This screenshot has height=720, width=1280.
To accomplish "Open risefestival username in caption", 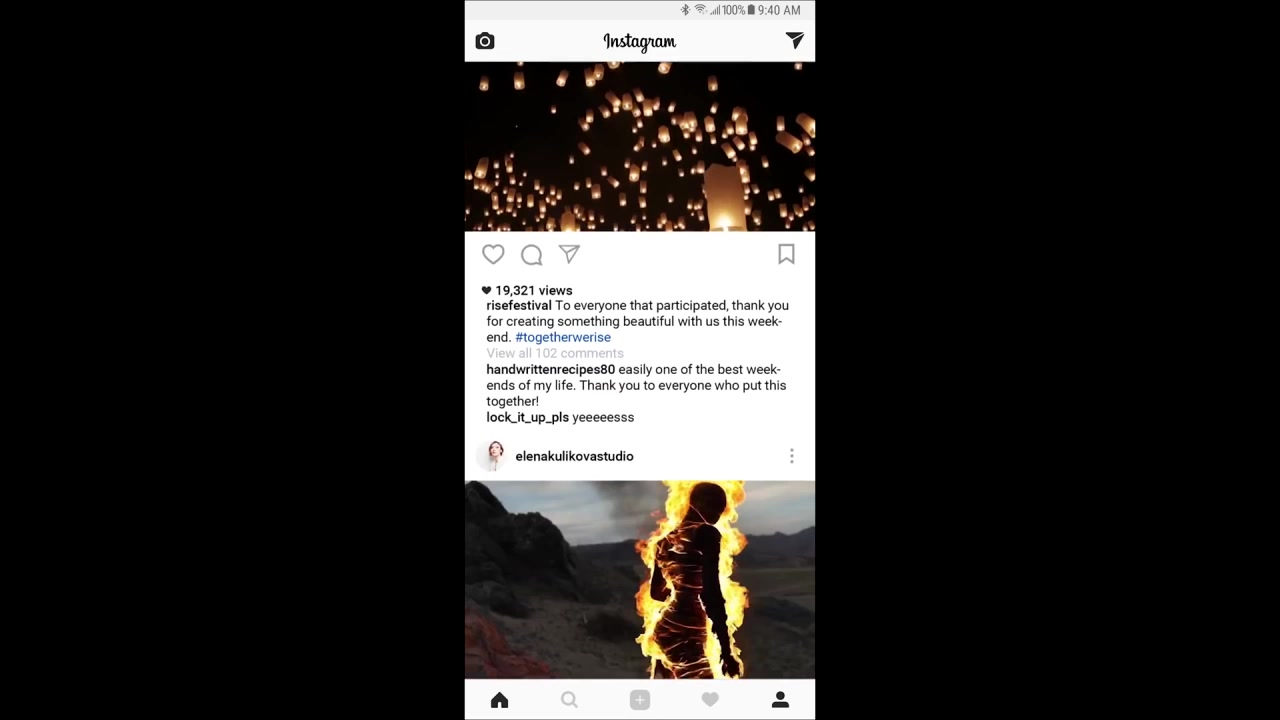I will coord(519,305).
